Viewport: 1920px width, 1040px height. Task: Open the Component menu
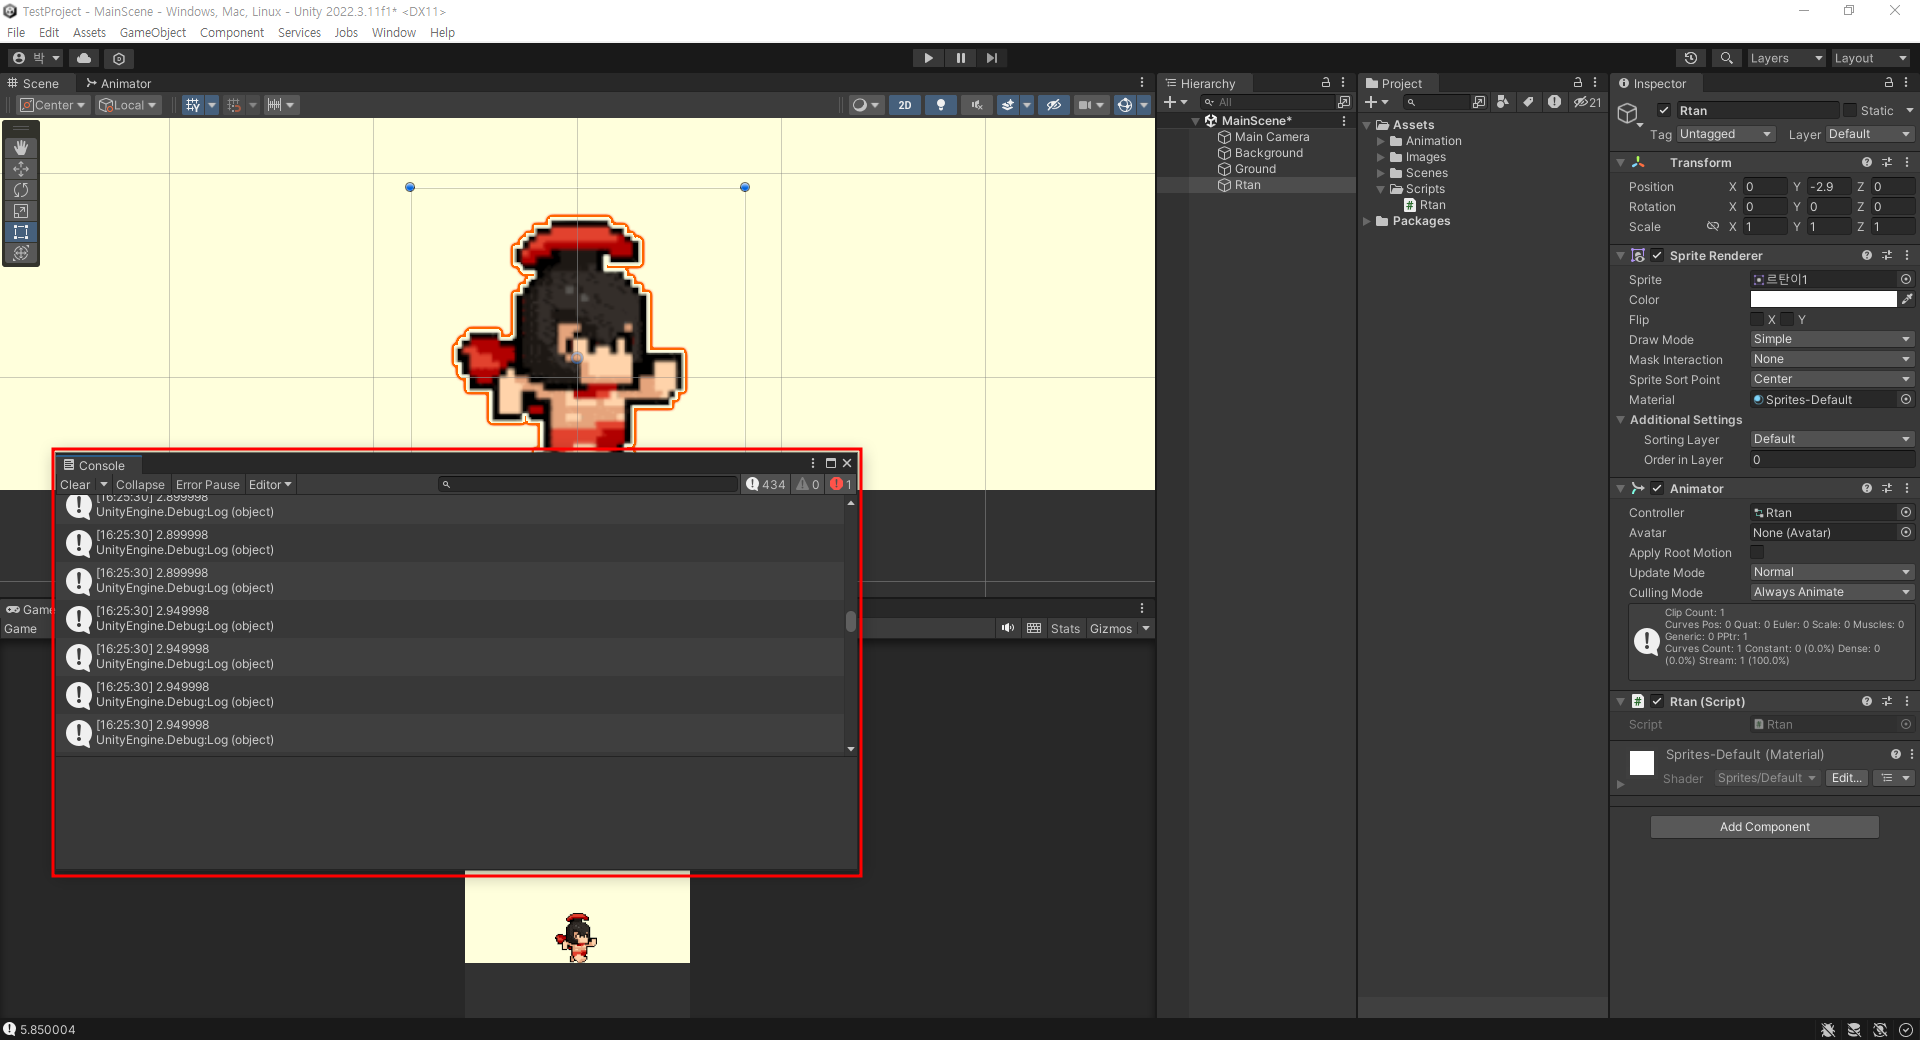[232, 32]
